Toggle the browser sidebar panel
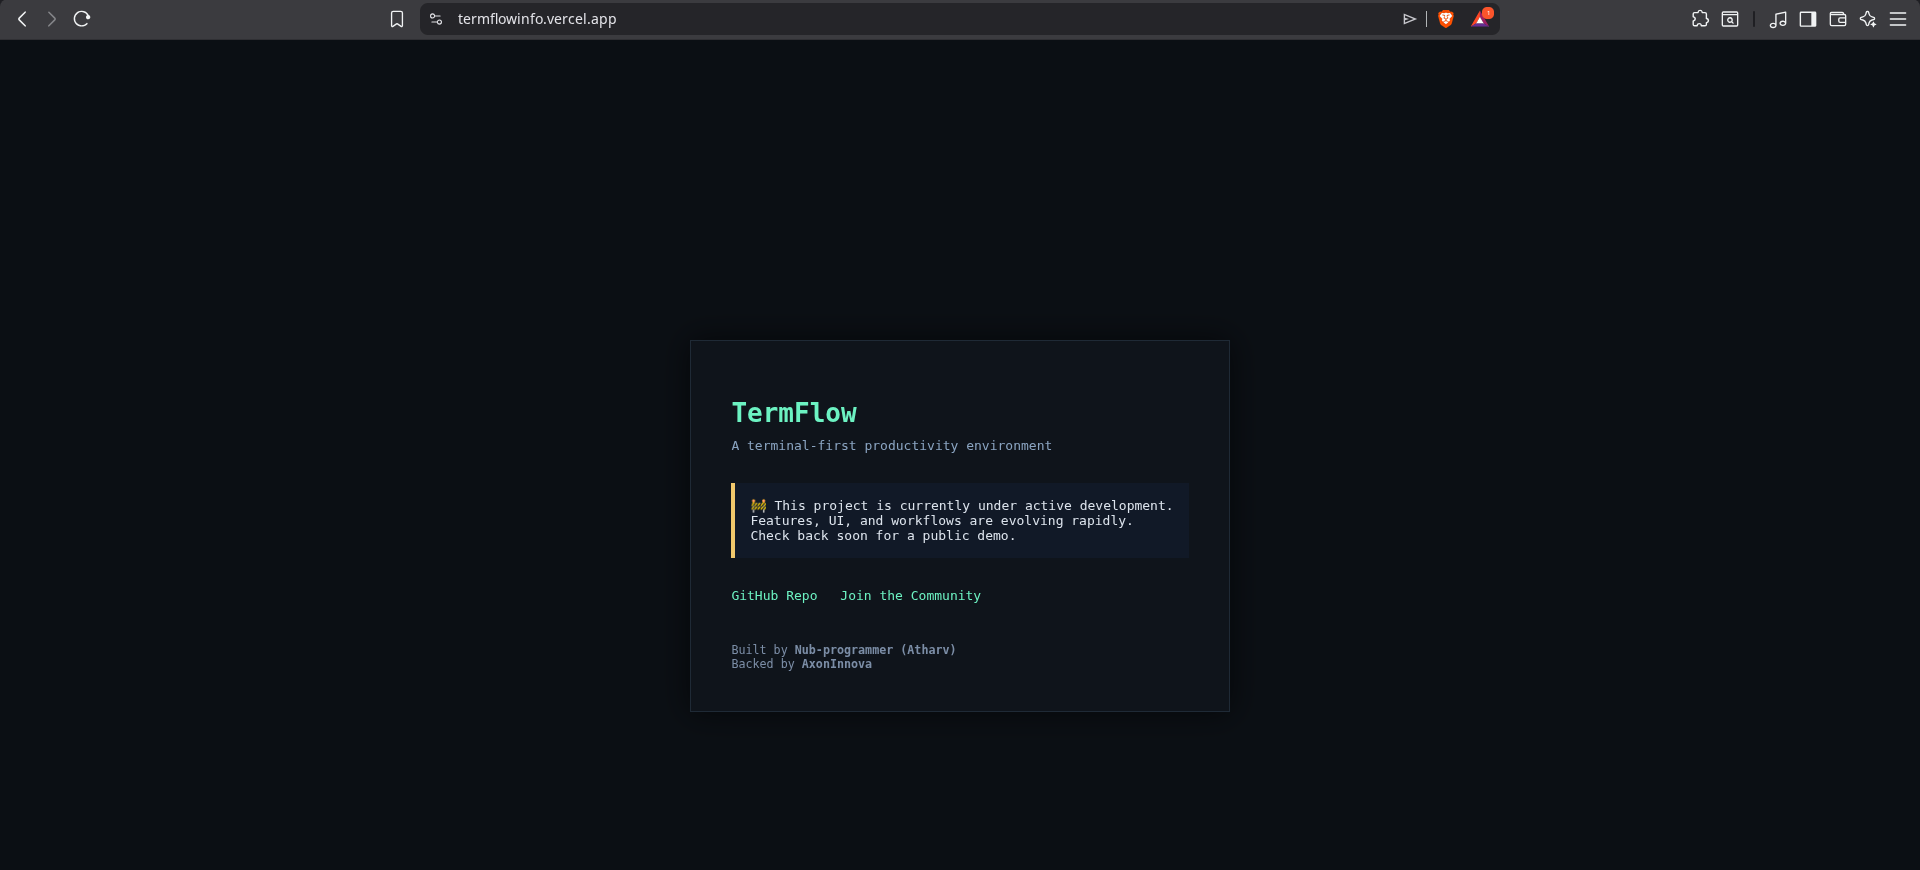The height and width of the screenshot is (870, 1920). pyautogui.click(x=1807, y=19)
